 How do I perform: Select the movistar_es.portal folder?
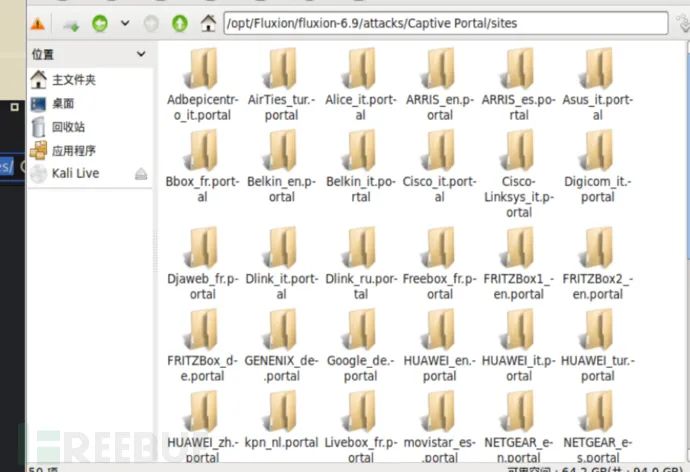(x=440, y=427)
